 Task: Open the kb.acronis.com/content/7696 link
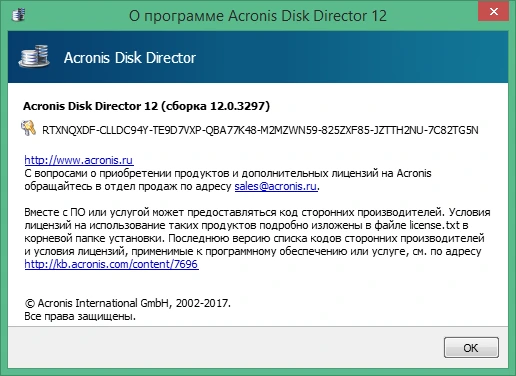point(111,264)
